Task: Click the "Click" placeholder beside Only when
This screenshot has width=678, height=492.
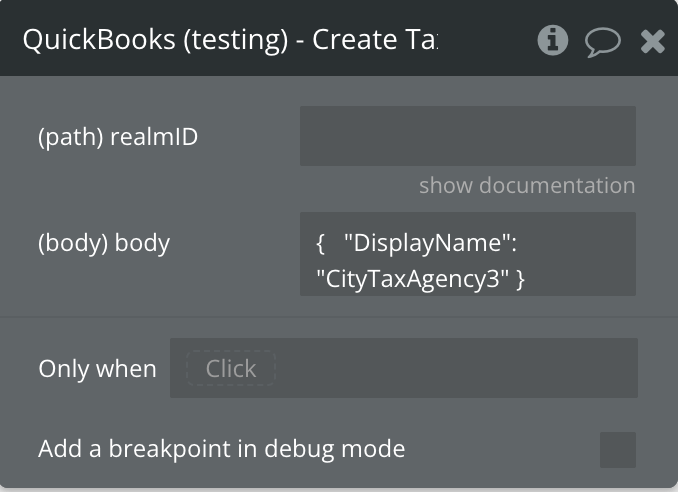Action: tap(231, 369)
